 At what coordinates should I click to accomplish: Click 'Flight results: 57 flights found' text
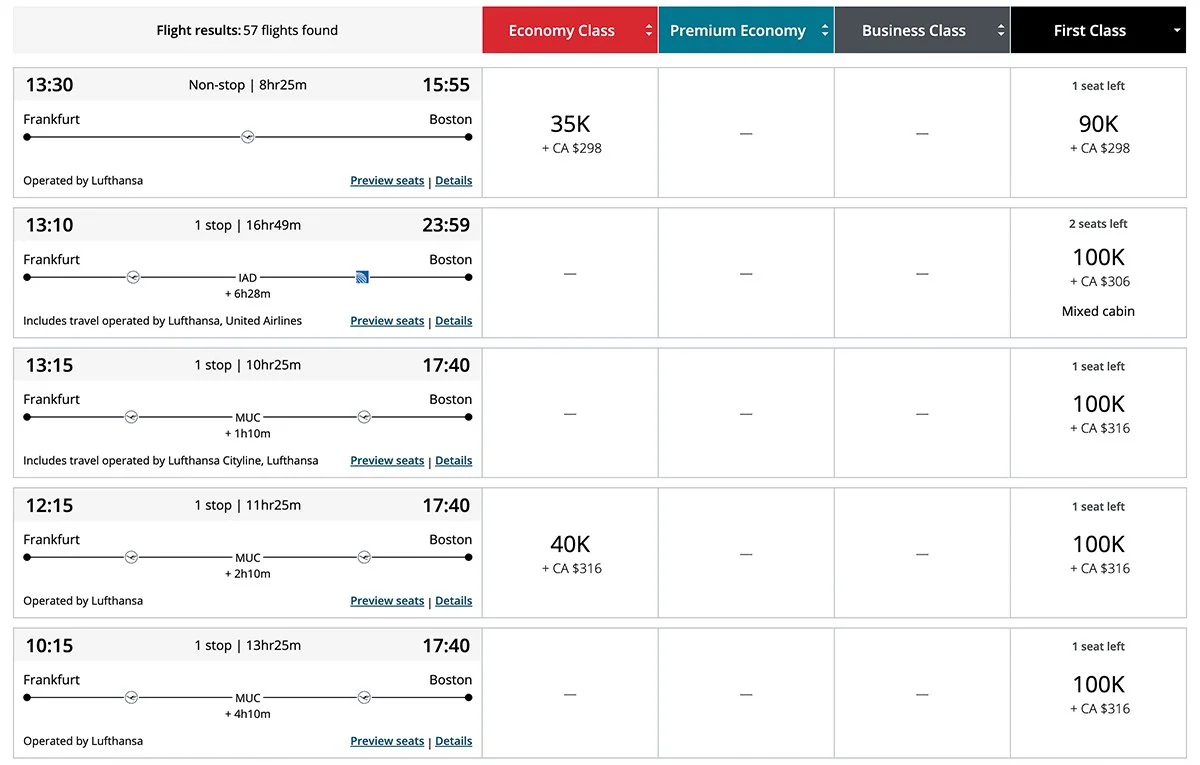pos(247,31)
